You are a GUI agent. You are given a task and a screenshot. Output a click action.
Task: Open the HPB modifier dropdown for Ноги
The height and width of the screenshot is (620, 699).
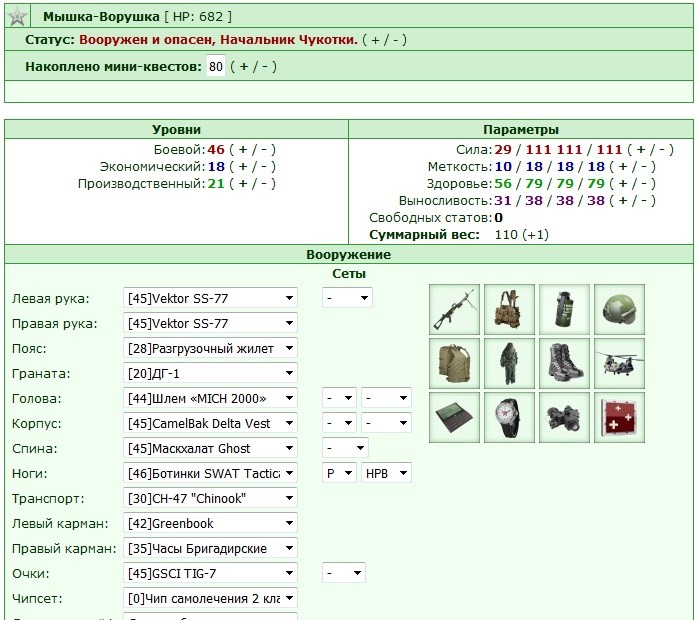point(386,473)
